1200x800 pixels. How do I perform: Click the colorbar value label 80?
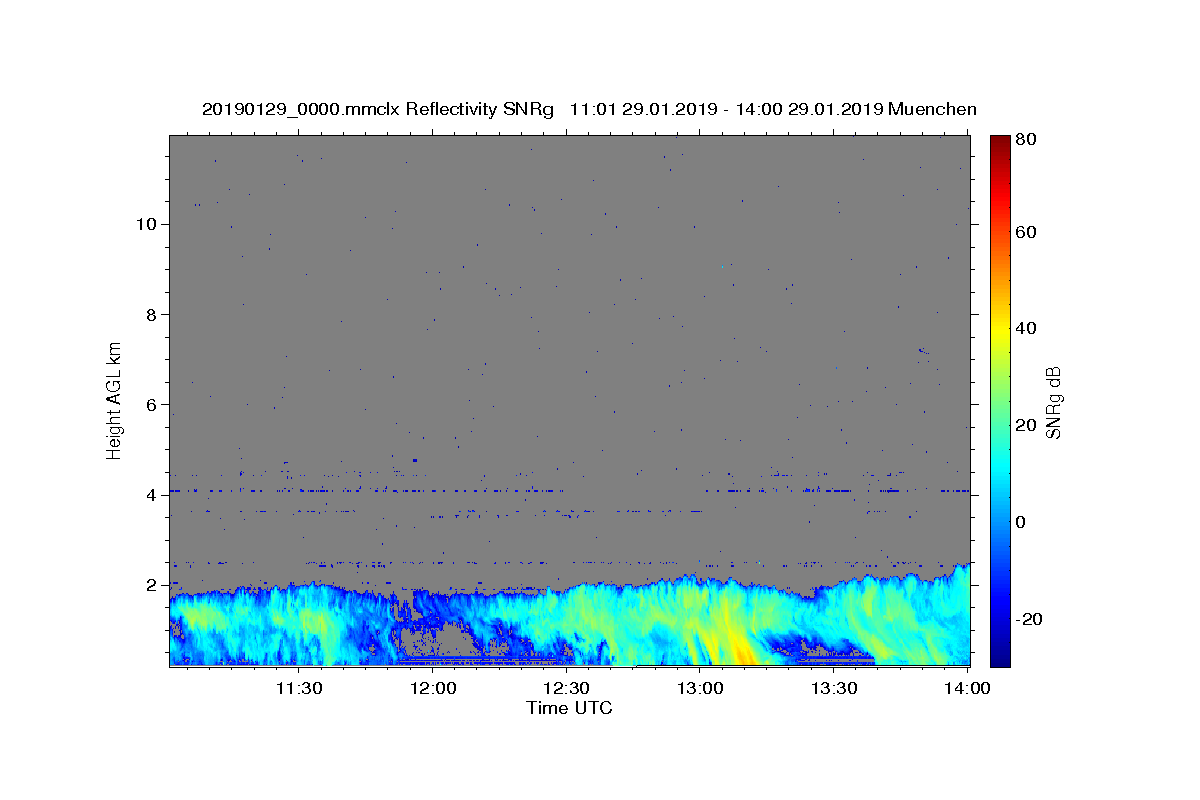point(1026,140)
